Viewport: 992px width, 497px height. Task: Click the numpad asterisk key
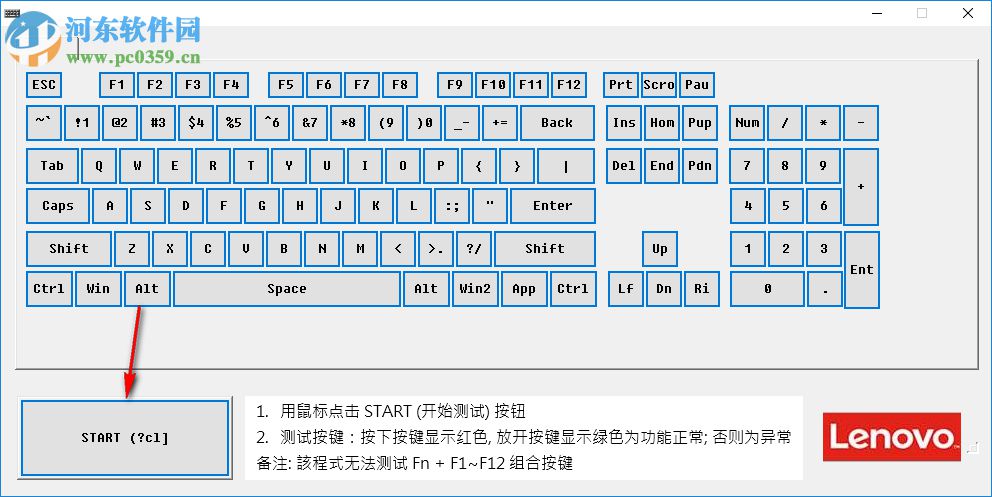pos(823,123)
